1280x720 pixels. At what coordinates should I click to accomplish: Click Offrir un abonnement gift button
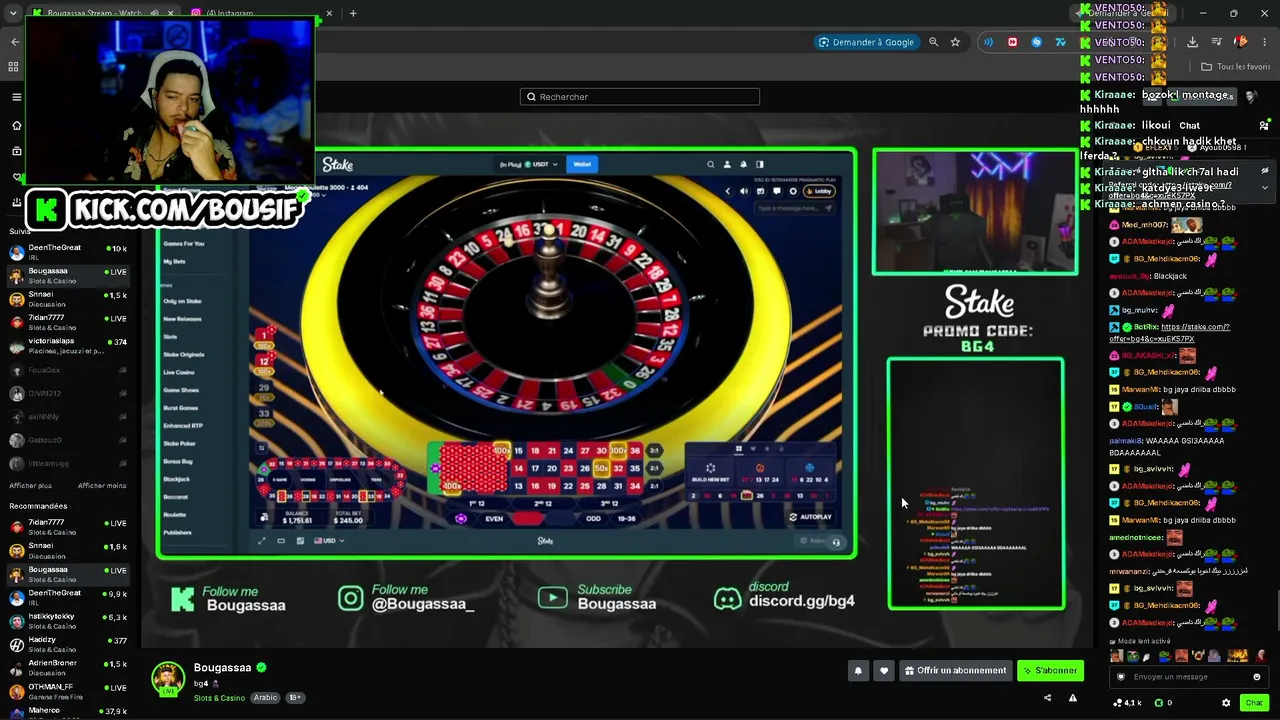tap(955, 671)
